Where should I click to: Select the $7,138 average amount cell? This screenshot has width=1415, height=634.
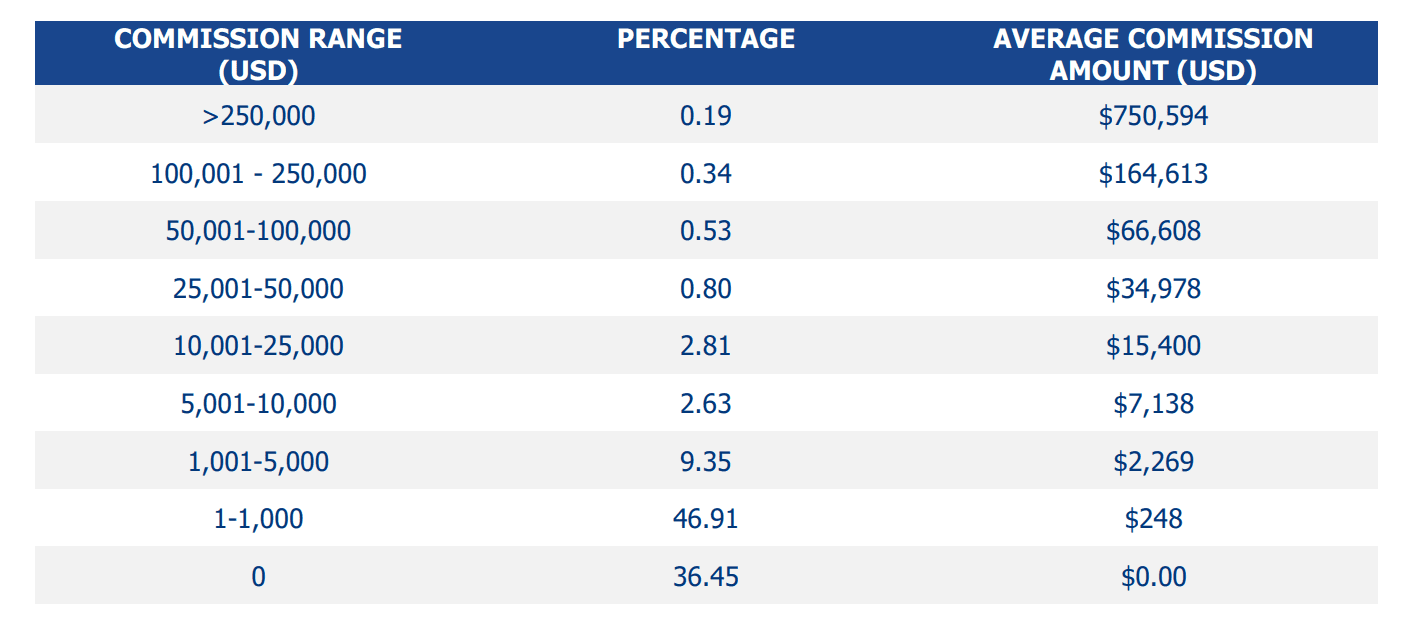click(x=1153, y=404)
